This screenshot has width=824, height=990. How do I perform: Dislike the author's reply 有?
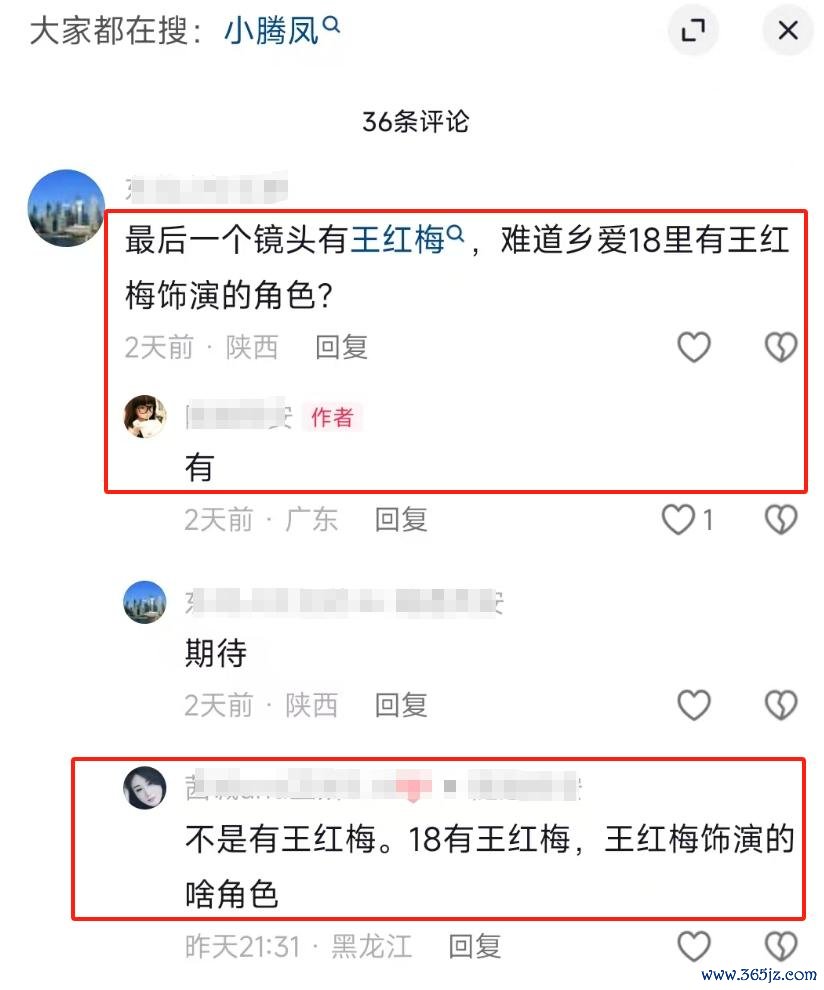coord(781,520)
